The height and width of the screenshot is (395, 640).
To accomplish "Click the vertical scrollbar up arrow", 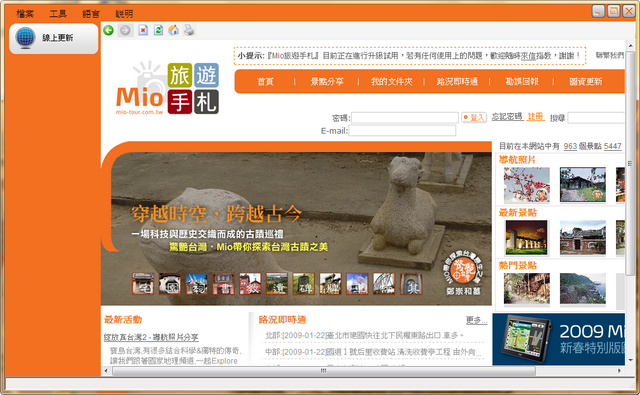I will [631, 46].
